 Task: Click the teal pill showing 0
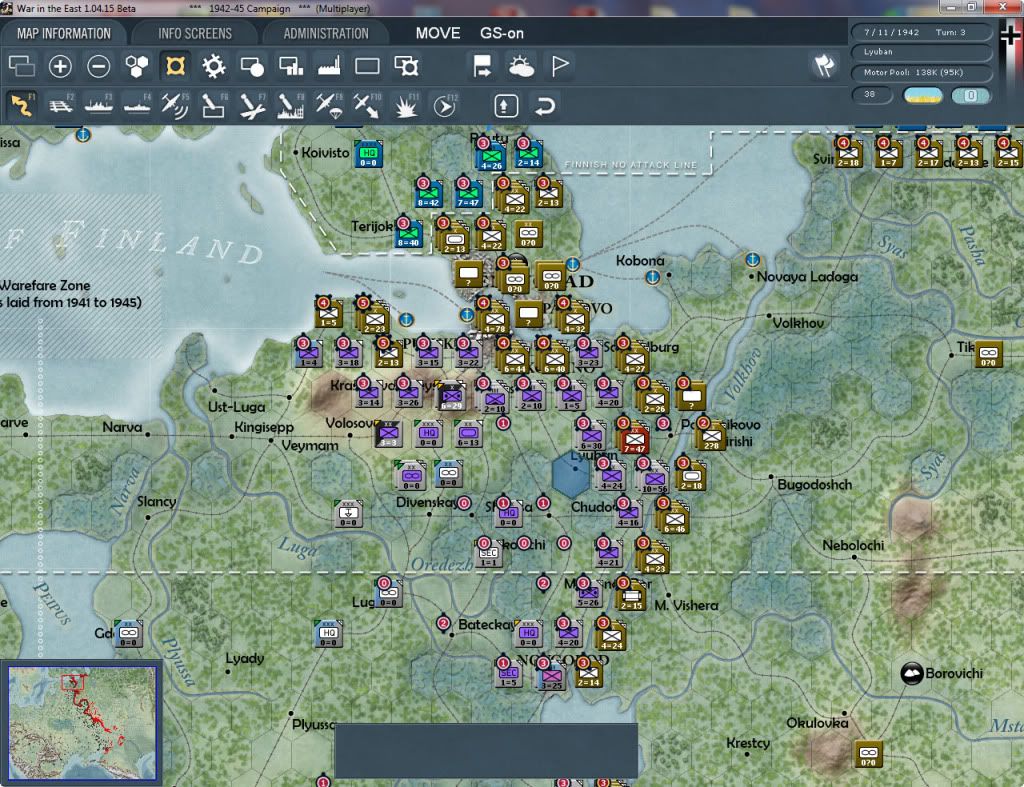point(970,95)
